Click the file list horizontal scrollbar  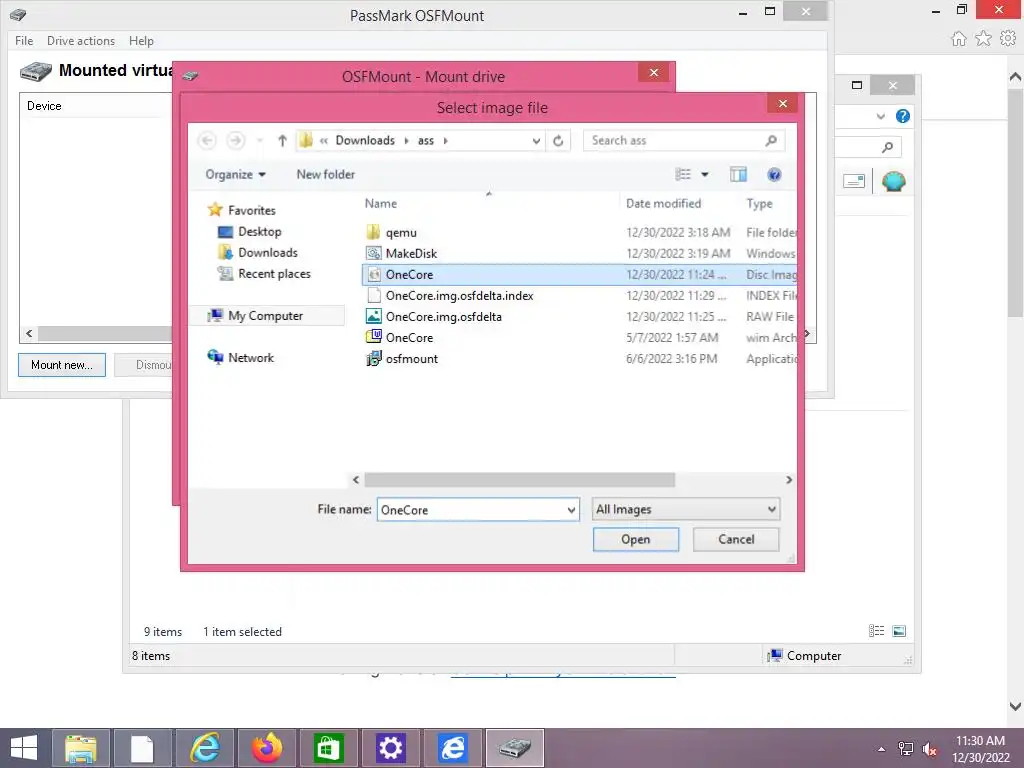tap(519, 480)
